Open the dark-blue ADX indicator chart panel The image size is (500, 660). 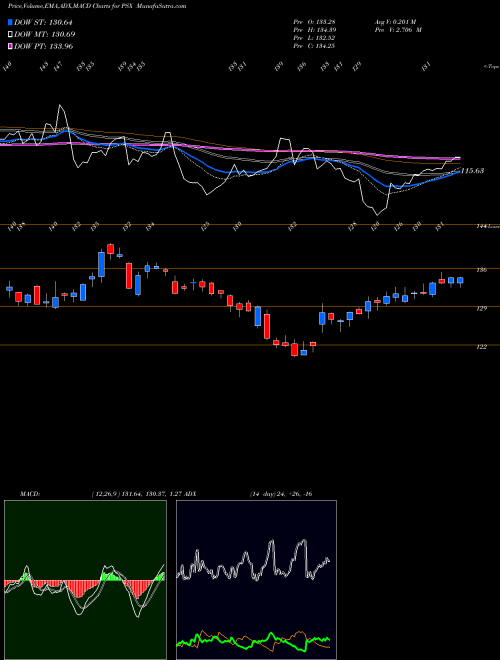click(256, 580)
